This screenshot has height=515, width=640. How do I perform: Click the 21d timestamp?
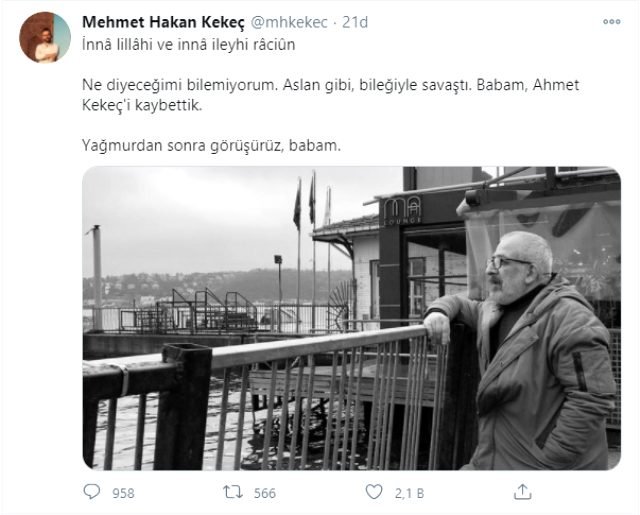[355, 22]
